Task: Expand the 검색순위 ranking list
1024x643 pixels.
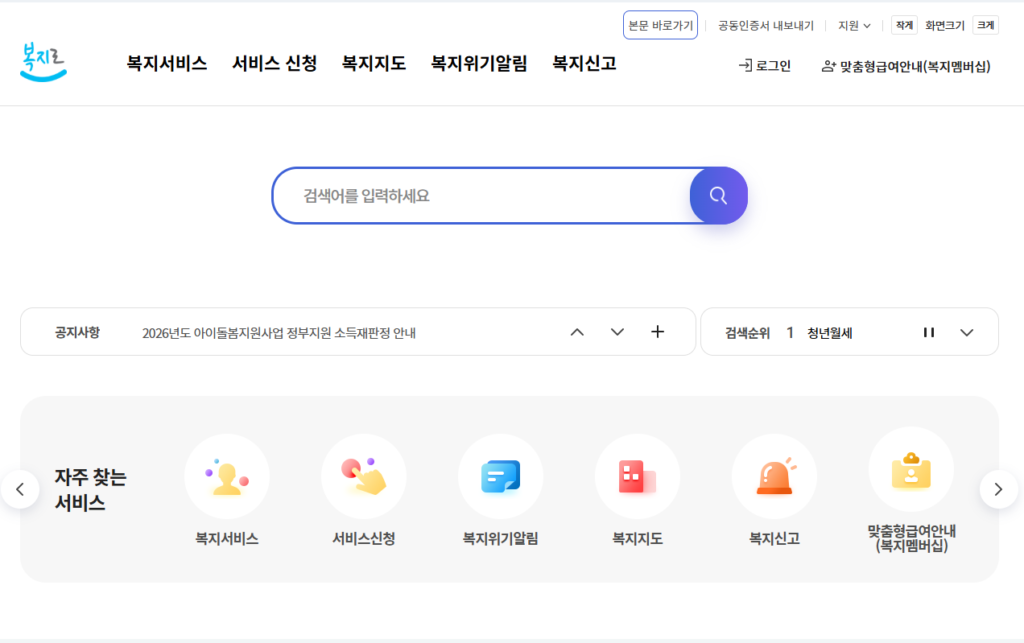Action: (x=966, y=333)
